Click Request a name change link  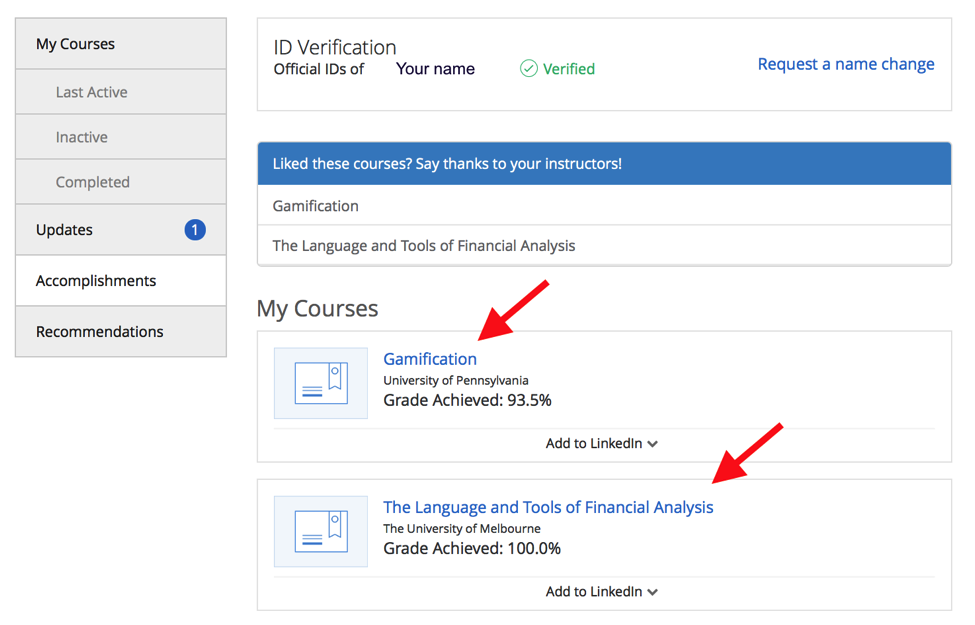[x=846, y=64]
